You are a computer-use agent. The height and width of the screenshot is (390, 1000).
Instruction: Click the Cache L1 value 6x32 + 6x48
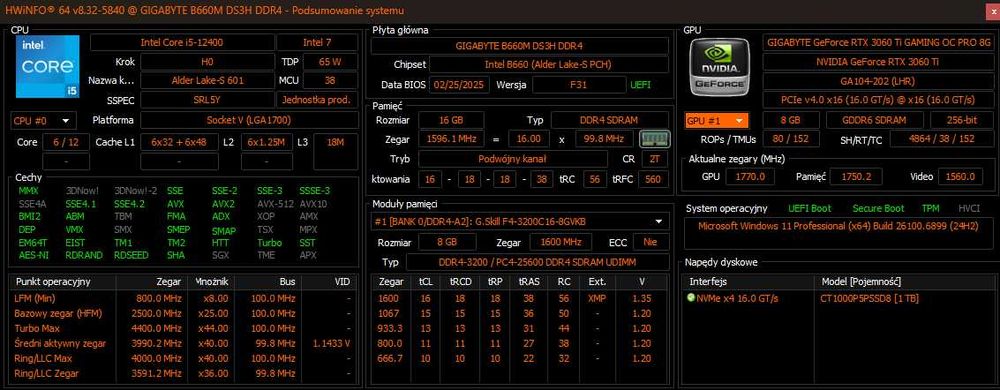pyautogui.click(x=179, y=142)
